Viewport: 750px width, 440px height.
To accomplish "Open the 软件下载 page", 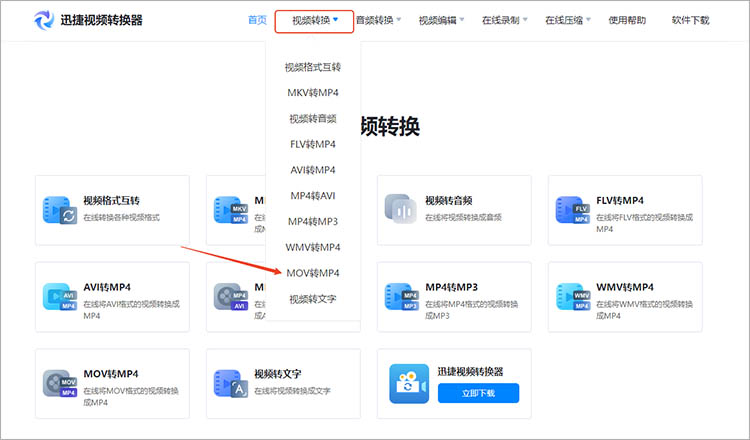I will [x=690, y=20].
